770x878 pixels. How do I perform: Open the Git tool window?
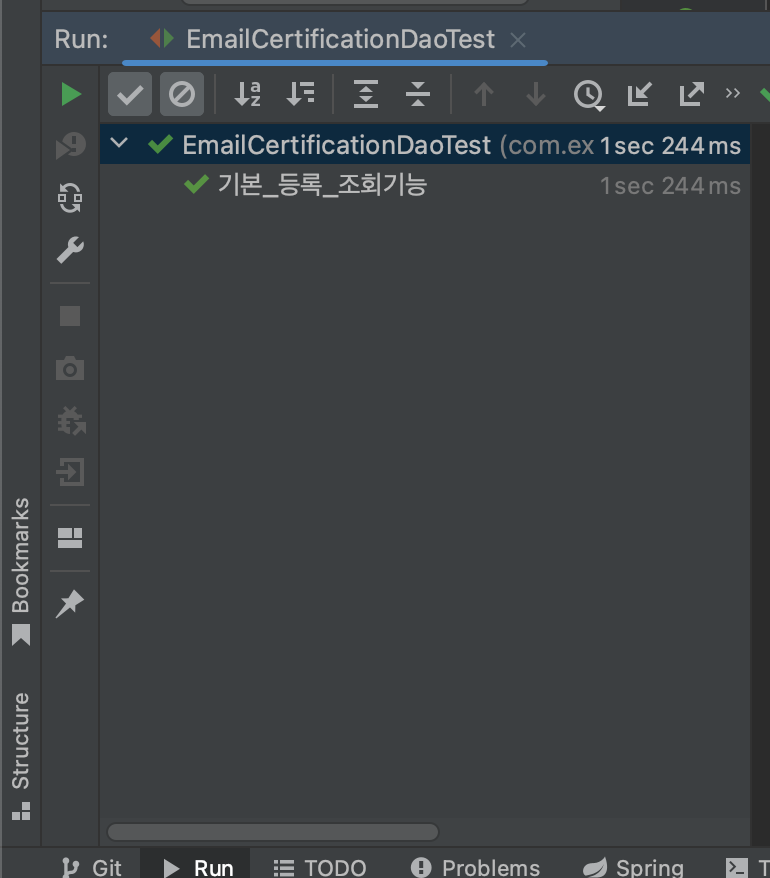point(92,867)
